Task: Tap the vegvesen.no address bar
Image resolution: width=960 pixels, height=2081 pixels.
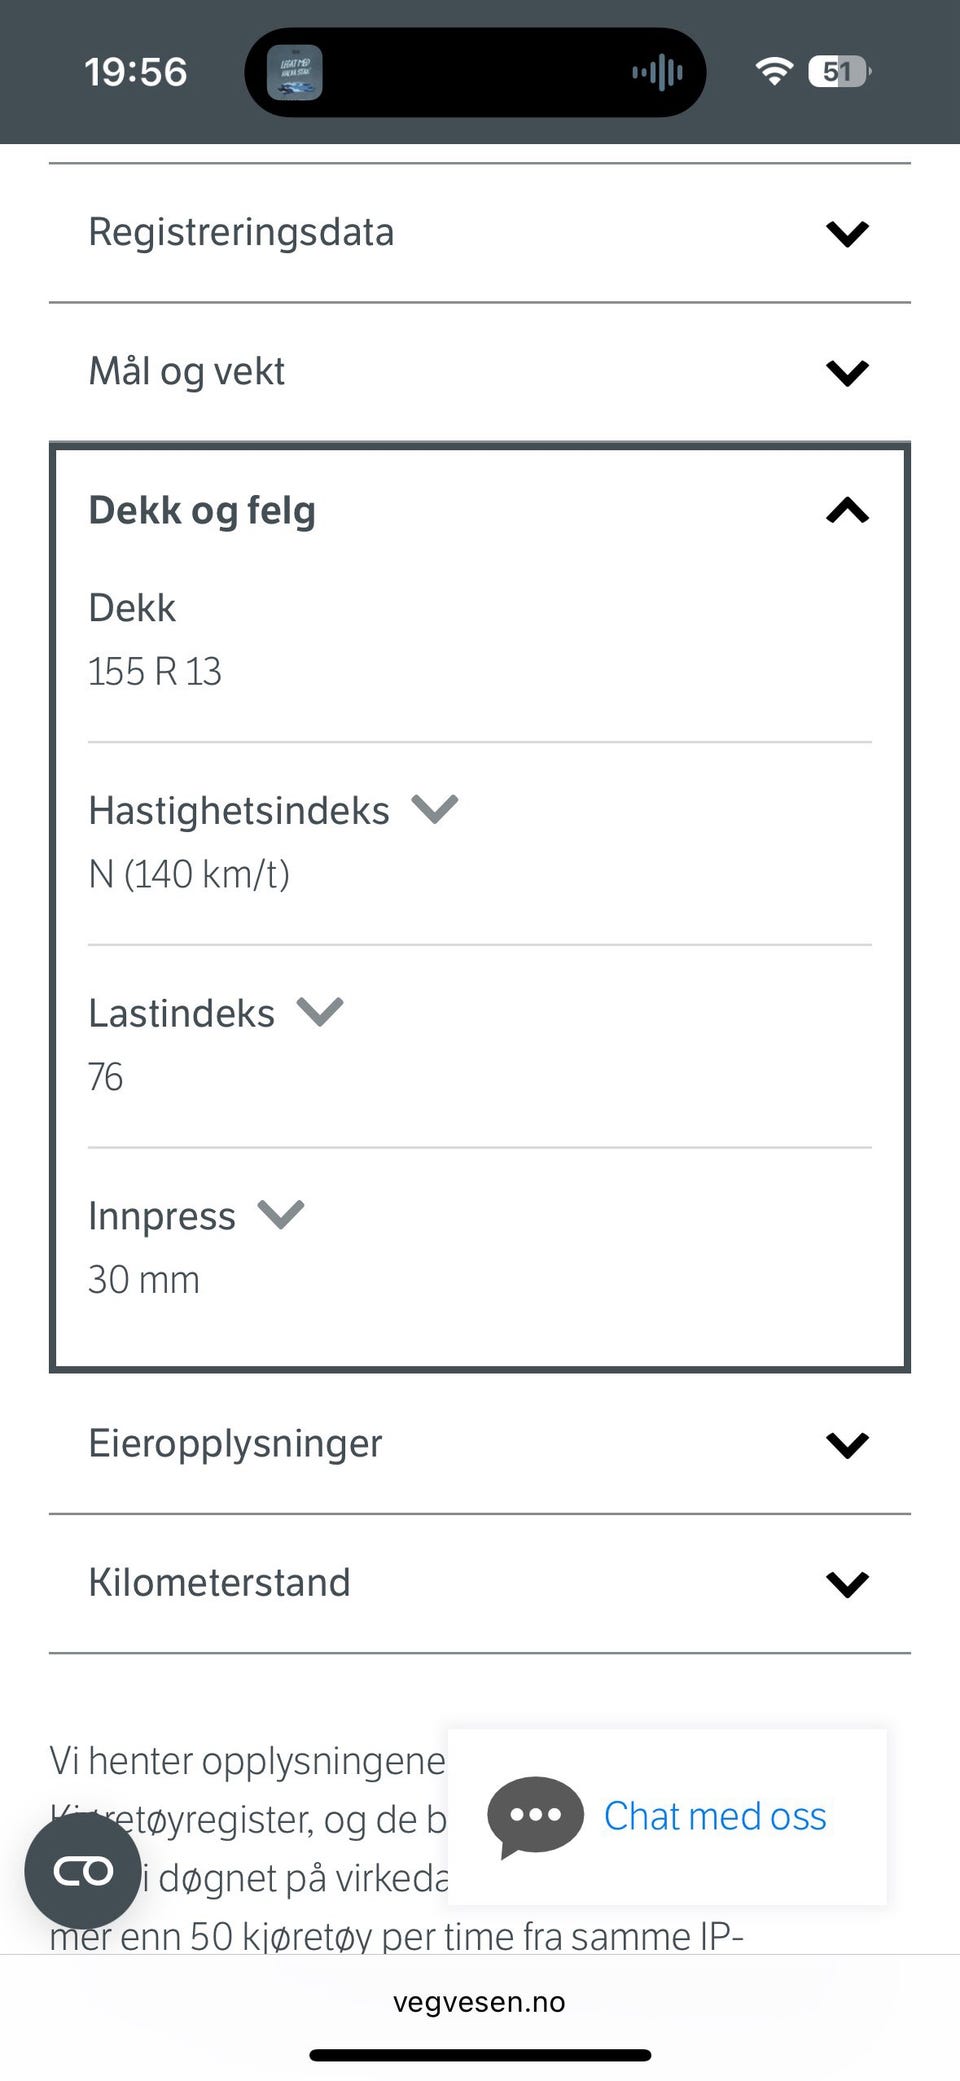Action: click(x=479, y=2002)
